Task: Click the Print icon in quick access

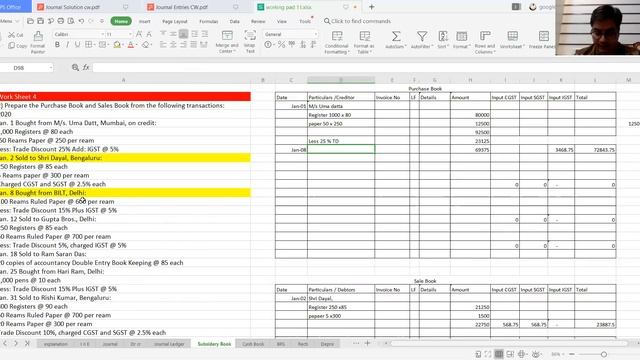Action: tap(61, 21)
